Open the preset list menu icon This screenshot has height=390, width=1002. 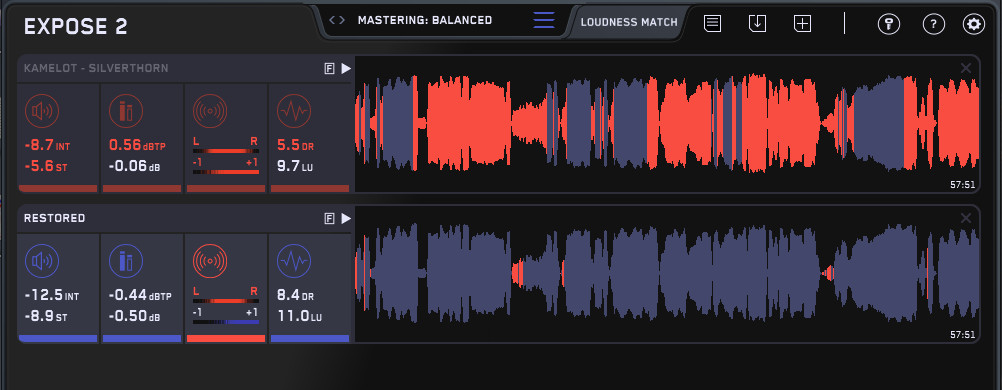[x=544, y=20]
